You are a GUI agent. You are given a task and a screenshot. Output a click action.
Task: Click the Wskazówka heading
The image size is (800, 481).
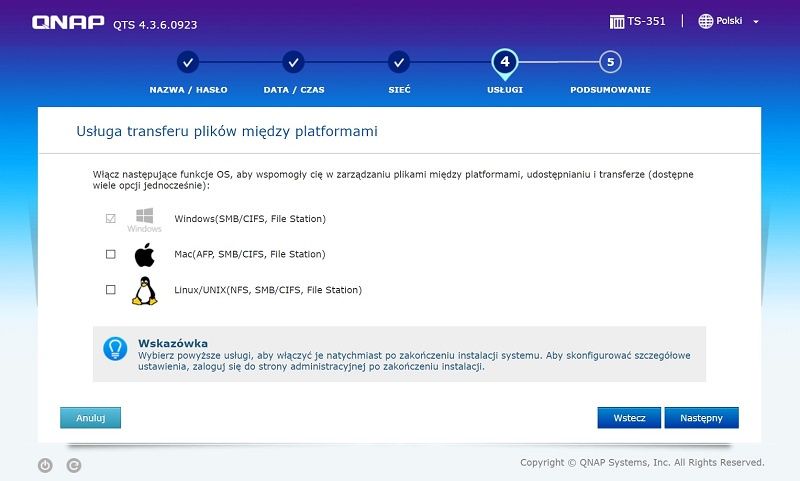(x=173, y=343)
